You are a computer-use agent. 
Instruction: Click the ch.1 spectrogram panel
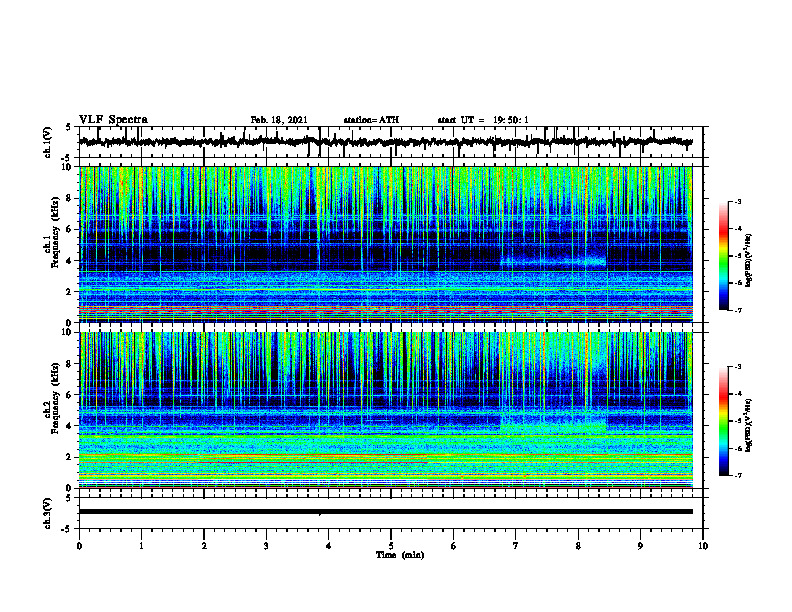pos(386,244)
